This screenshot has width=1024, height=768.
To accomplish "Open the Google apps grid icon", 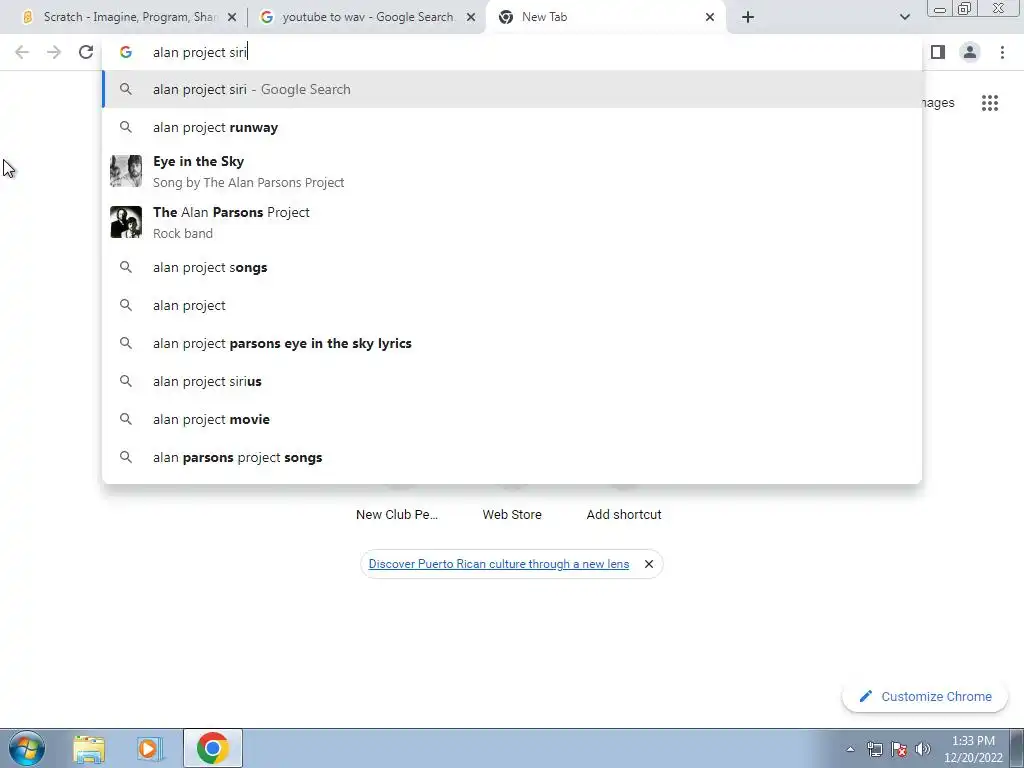I will point(989,103).
